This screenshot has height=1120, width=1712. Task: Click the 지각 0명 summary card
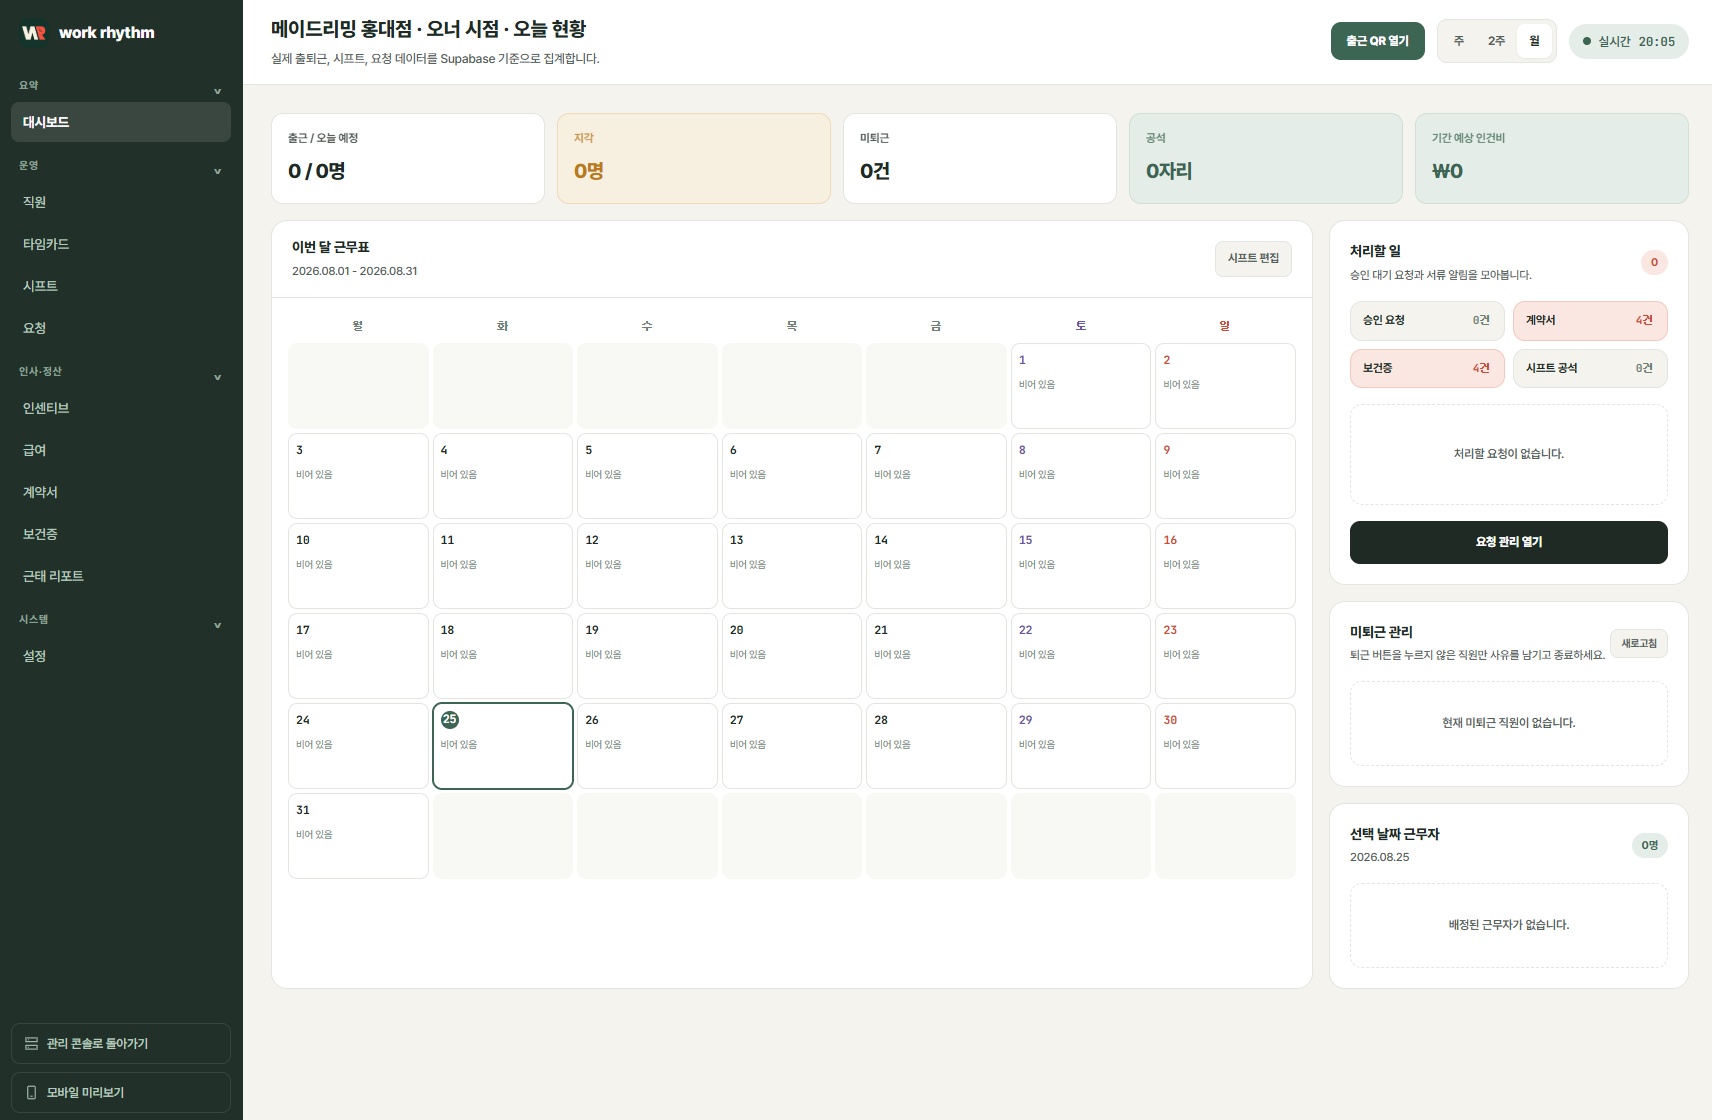pyautogui.click(x=694, y=158)
